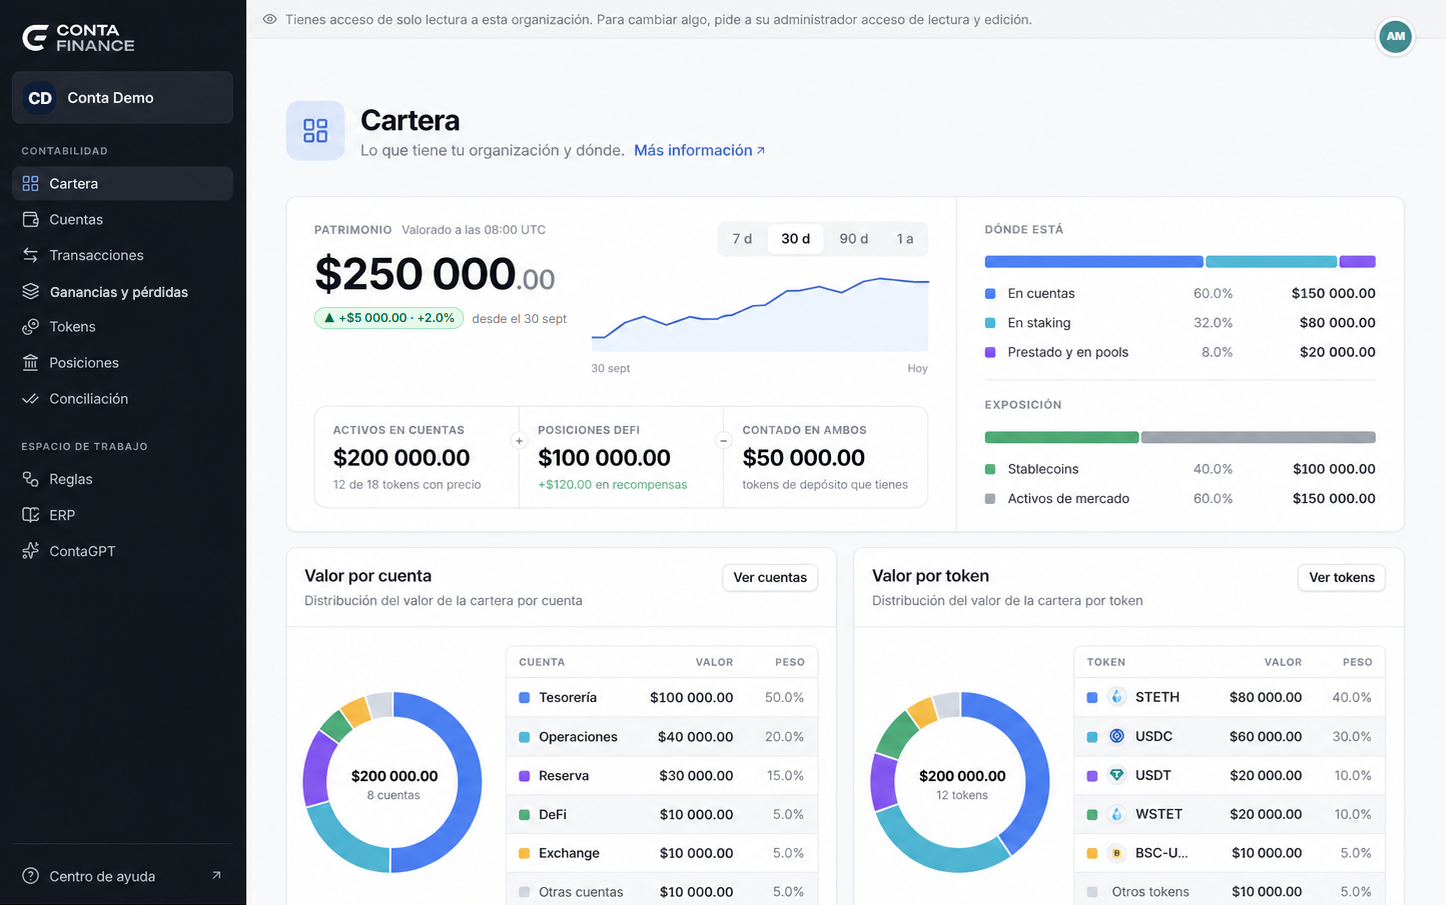Select the 1 a chart range
The image size is (1446, 905).
tap(905, 239)
